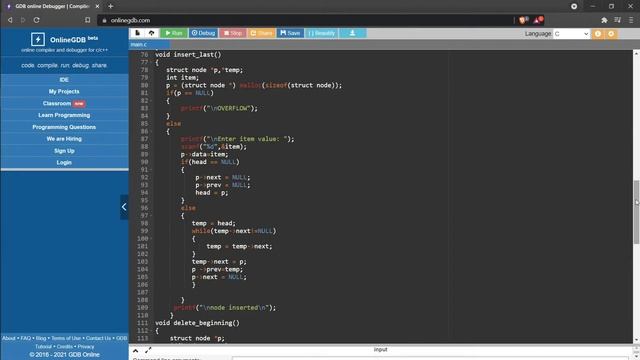Click line 109's printf node inserted text
The height and width of the screenshot is (360, 640).
[225, 308]
